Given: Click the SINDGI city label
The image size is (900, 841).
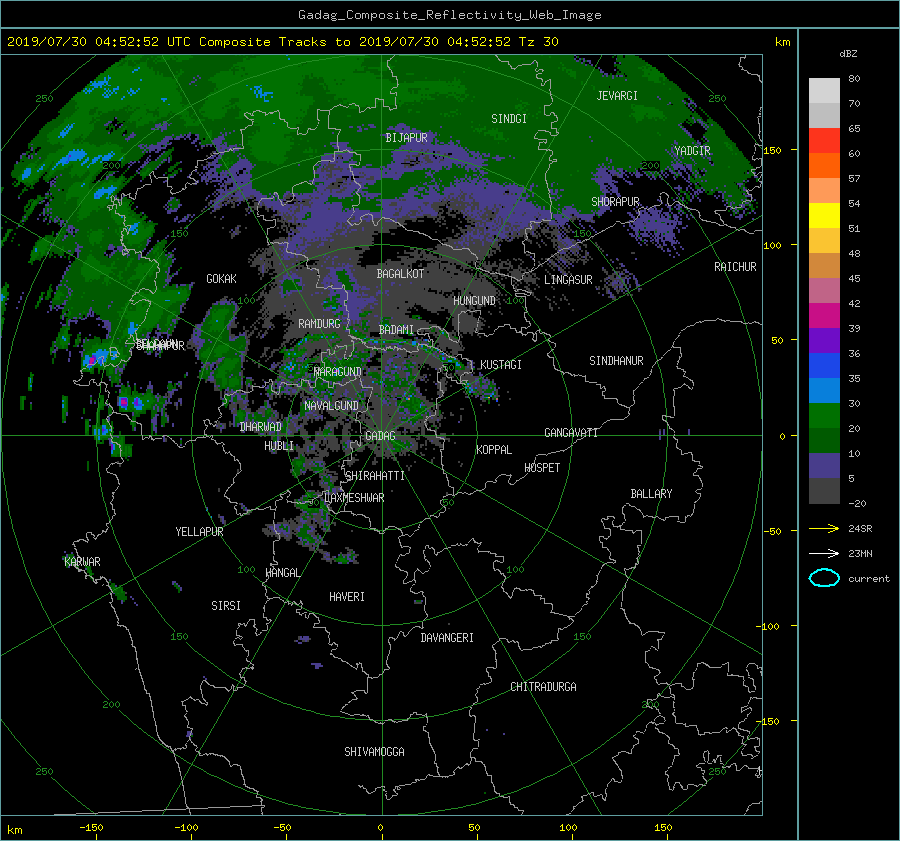Looking at the screenshot, I should coord(509,119).
